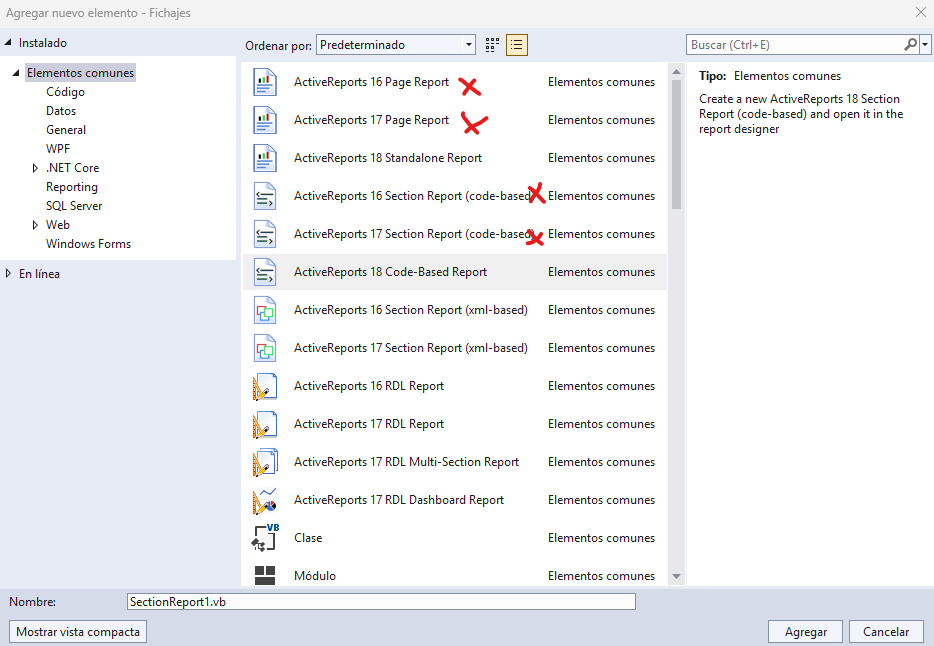The image size is (934, 646).
Task: Click the ActiveReports 17 Section Report (xml-based) icon
Action: pyautogui.click(x=264, y=348)
